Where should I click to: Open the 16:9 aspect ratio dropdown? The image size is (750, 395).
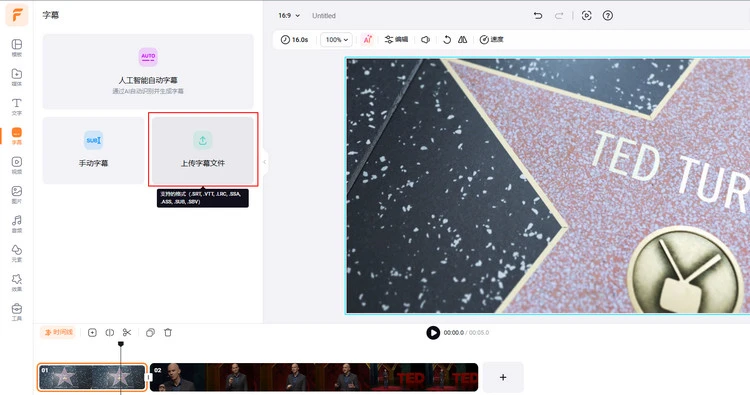coord(289,15)
